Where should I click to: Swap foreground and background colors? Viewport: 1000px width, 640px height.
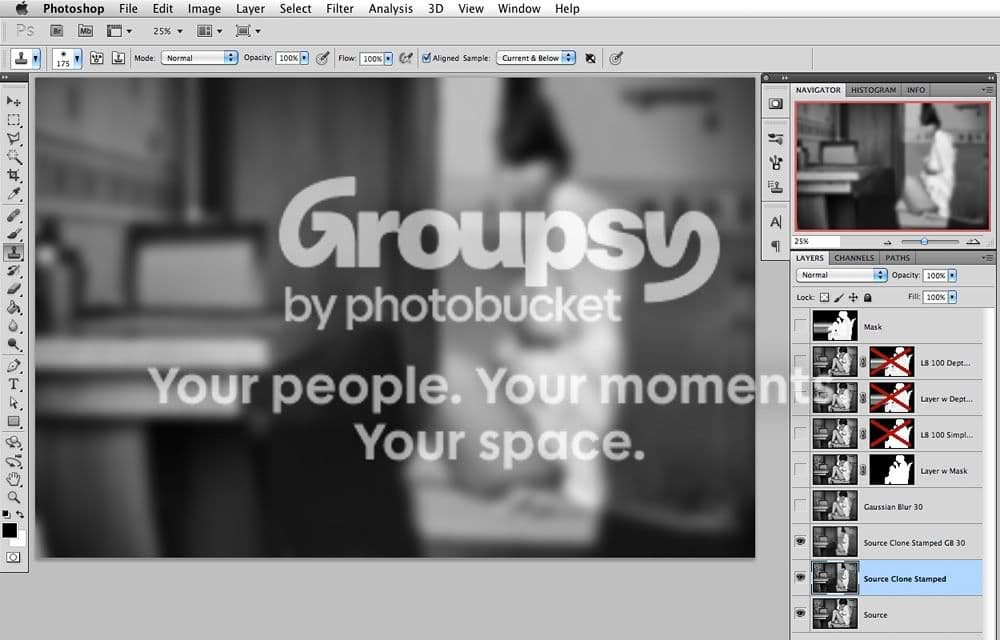tap(20, 514)
